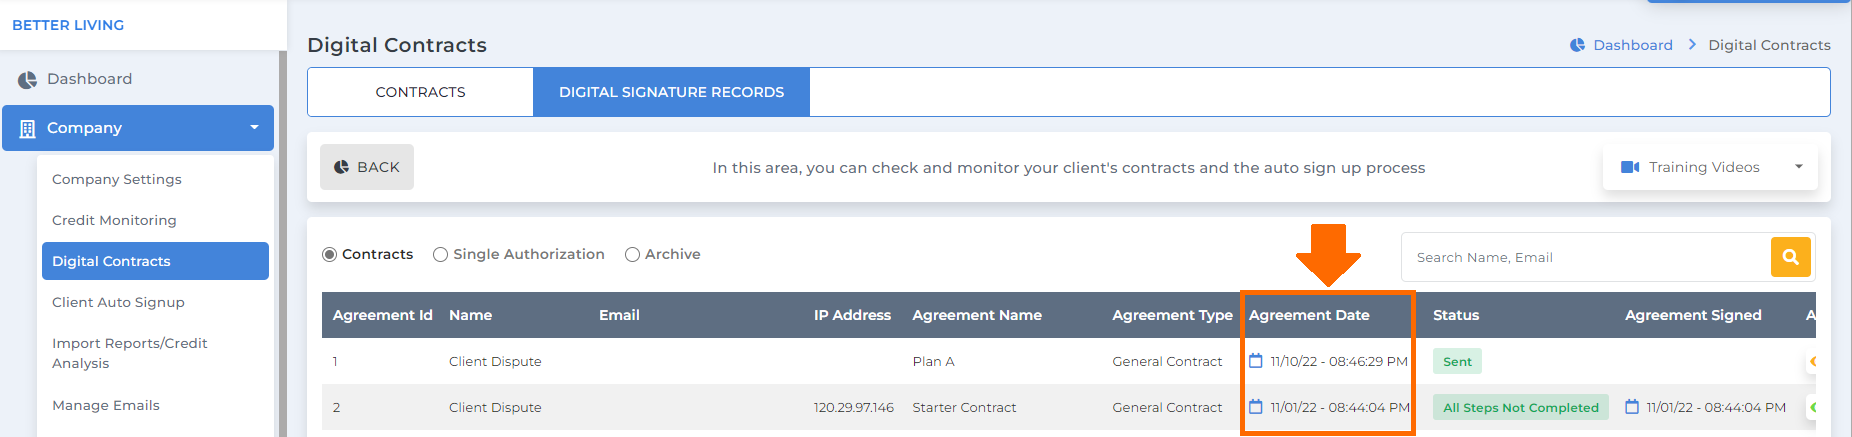1852x437 pixels.
Task: Click the Email column header
Action: [x=619, y=315]
